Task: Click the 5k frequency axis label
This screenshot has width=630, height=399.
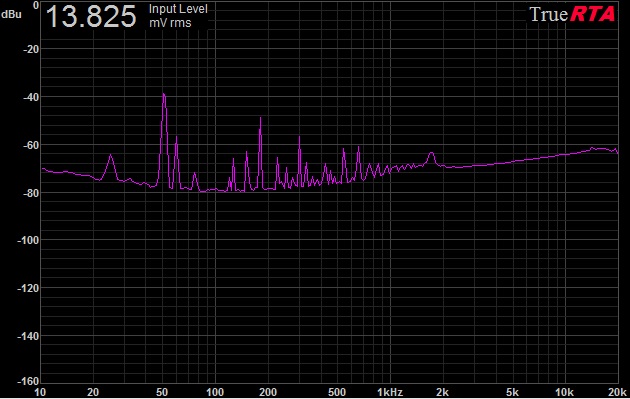Action: [x=512, y=392]
